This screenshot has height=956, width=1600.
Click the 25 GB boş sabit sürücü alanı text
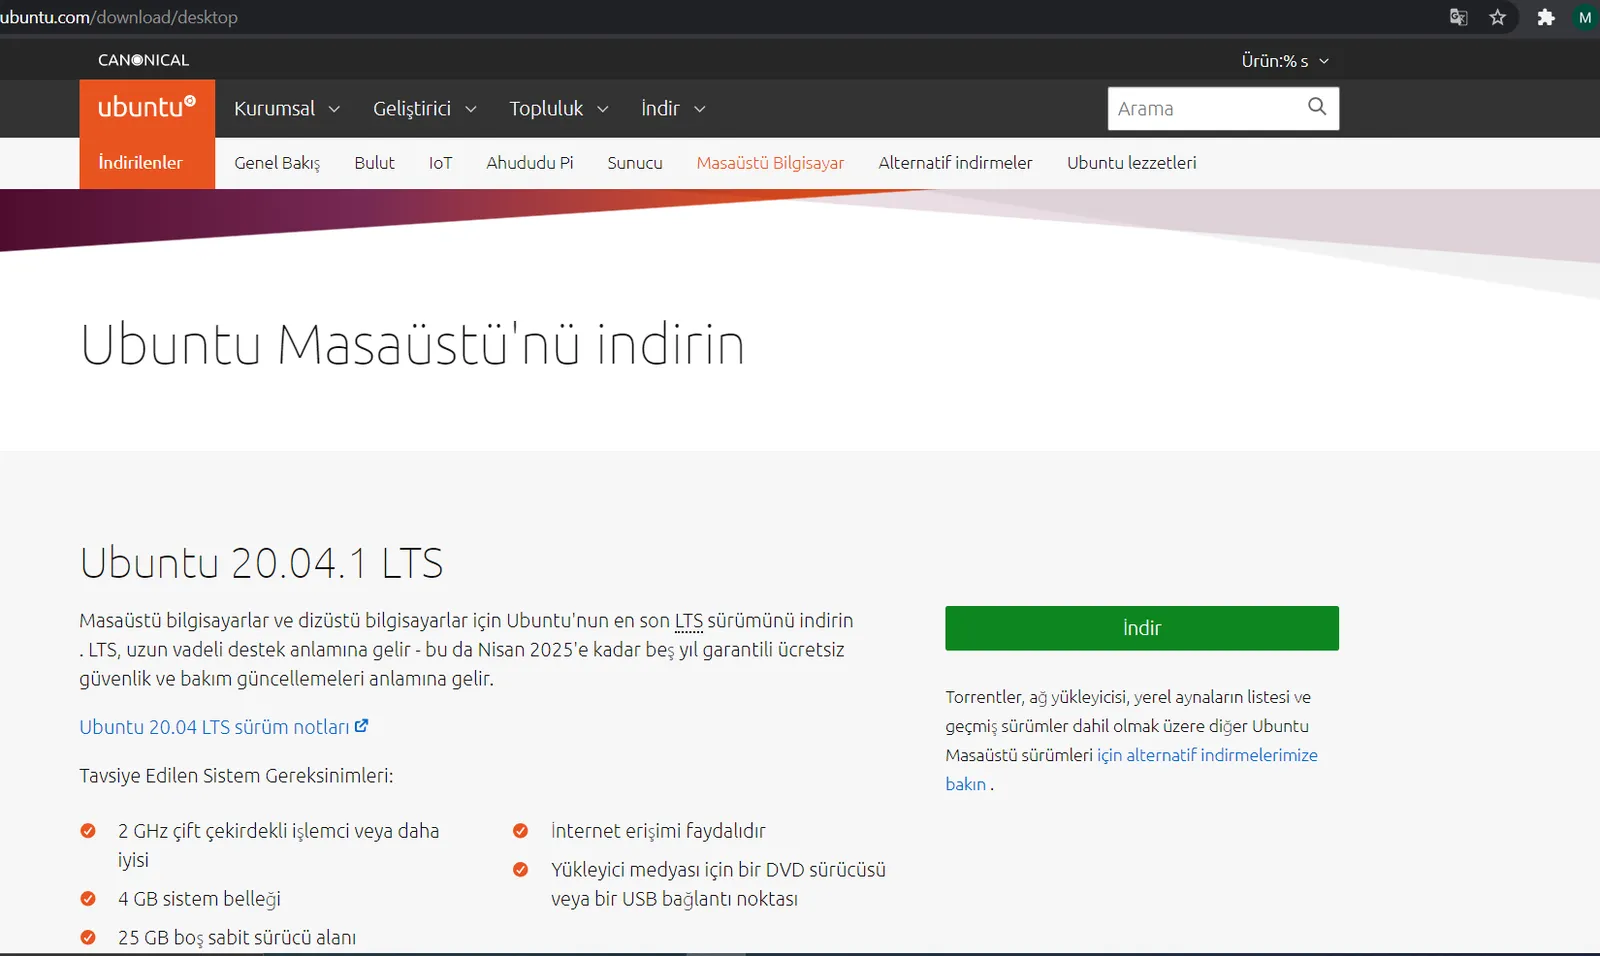237,938
